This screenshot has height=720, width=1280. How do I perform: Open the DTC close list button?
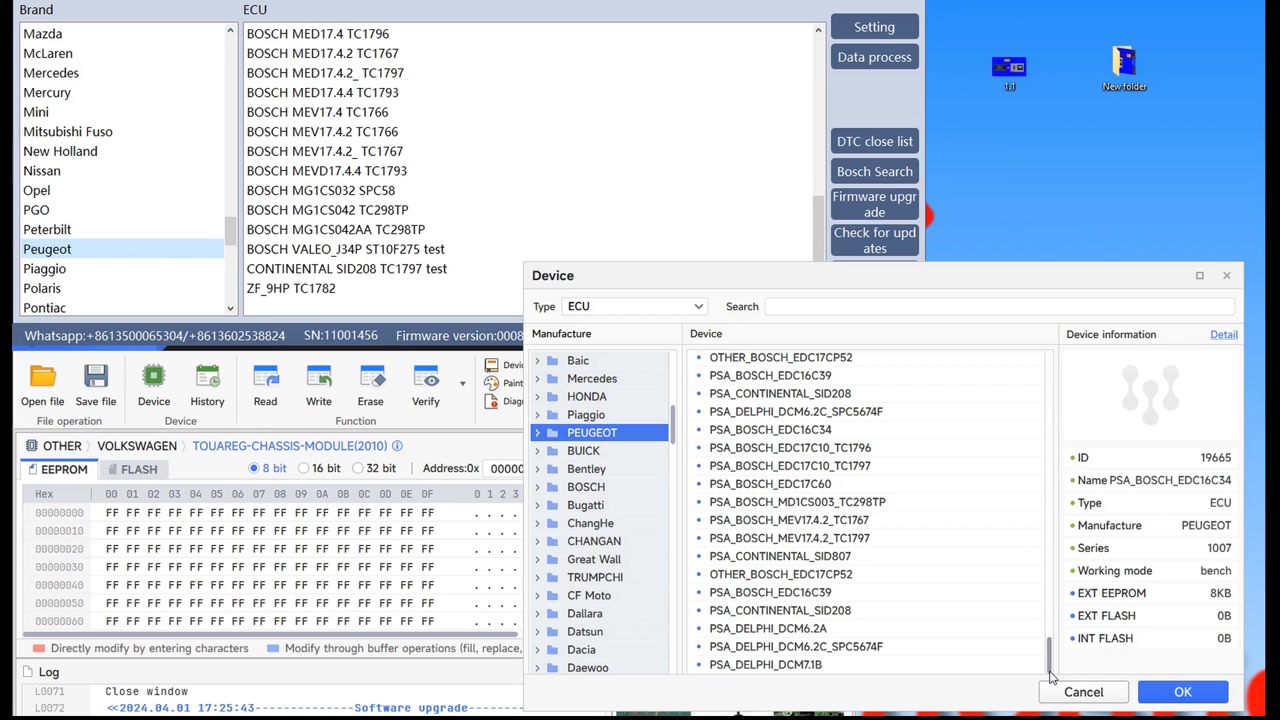[x=874, y=142]
